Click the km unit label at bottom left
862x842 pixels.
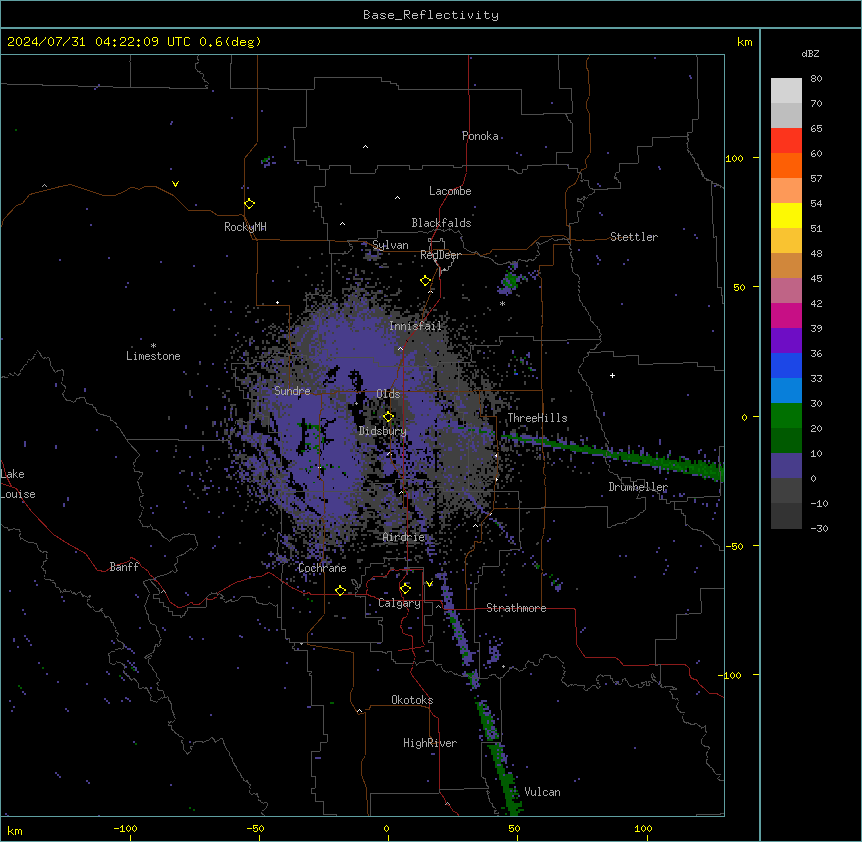(x=15, y=830)
